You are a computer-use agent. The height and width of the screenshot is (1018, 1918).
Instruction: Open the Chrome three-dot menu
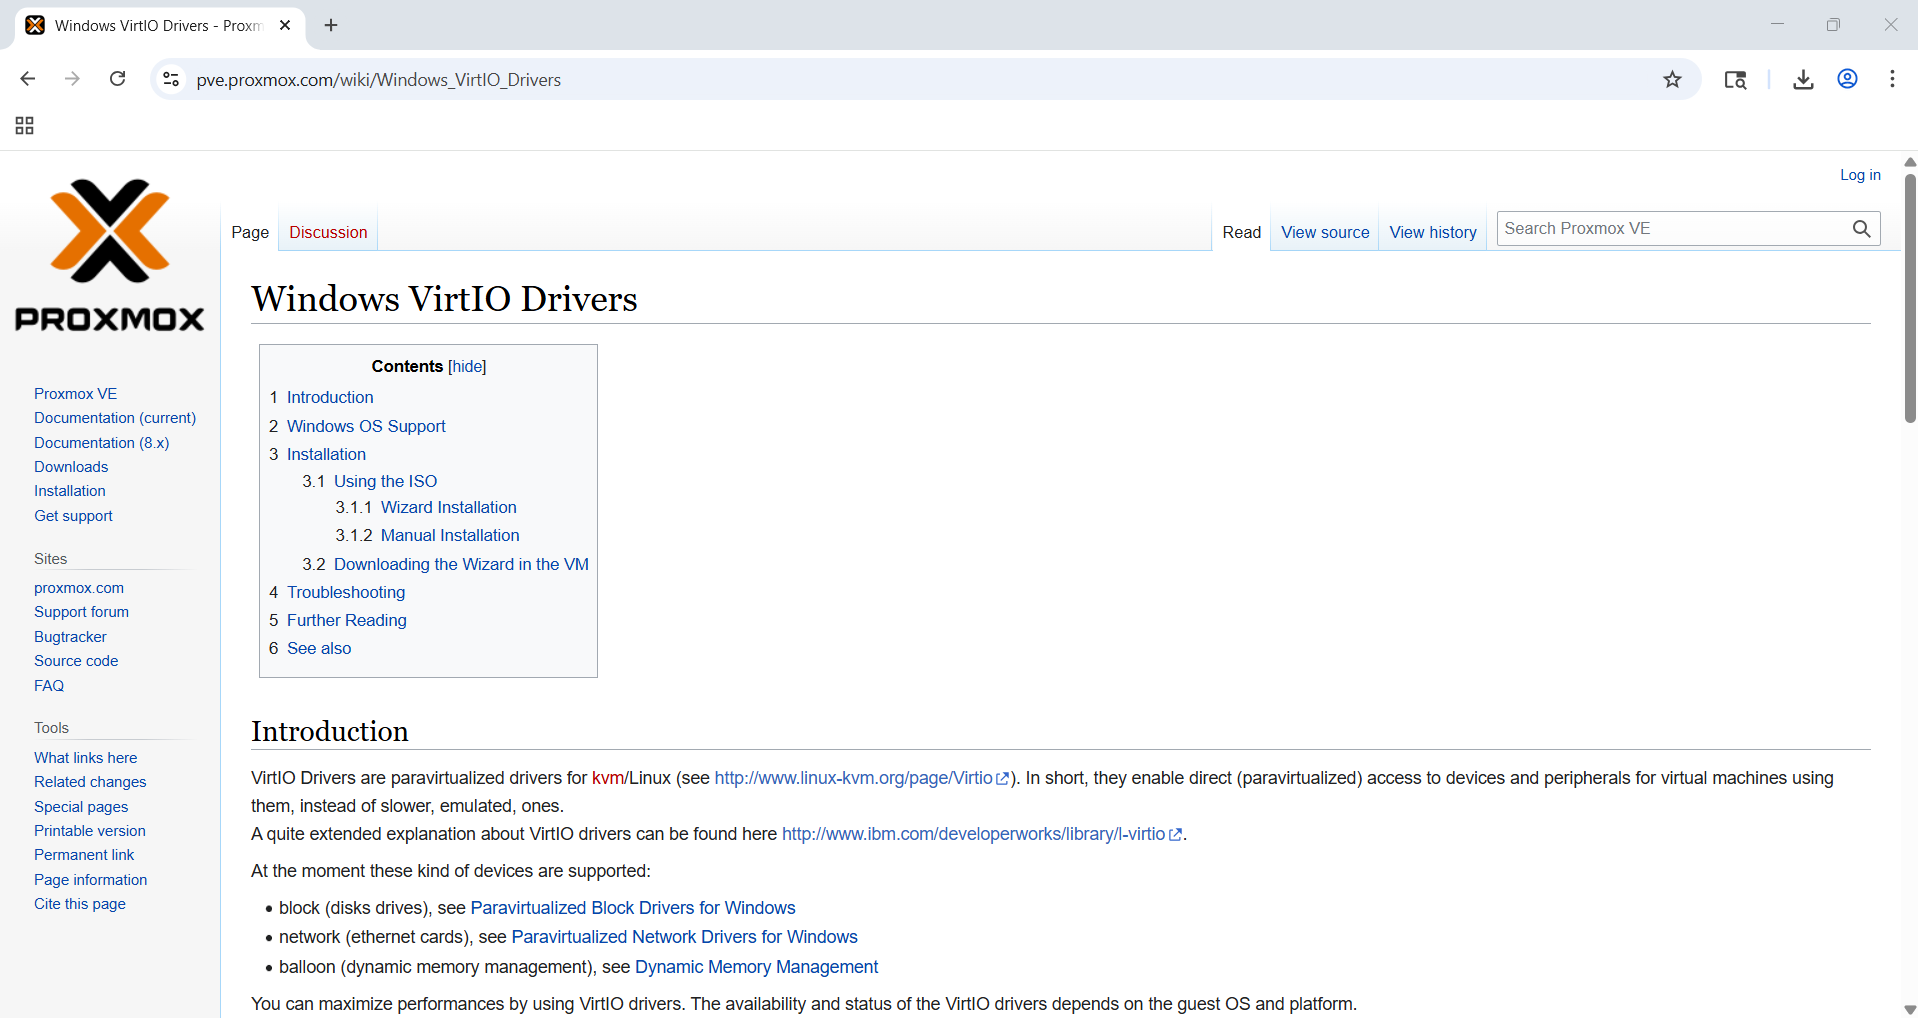coord(1892,79)
